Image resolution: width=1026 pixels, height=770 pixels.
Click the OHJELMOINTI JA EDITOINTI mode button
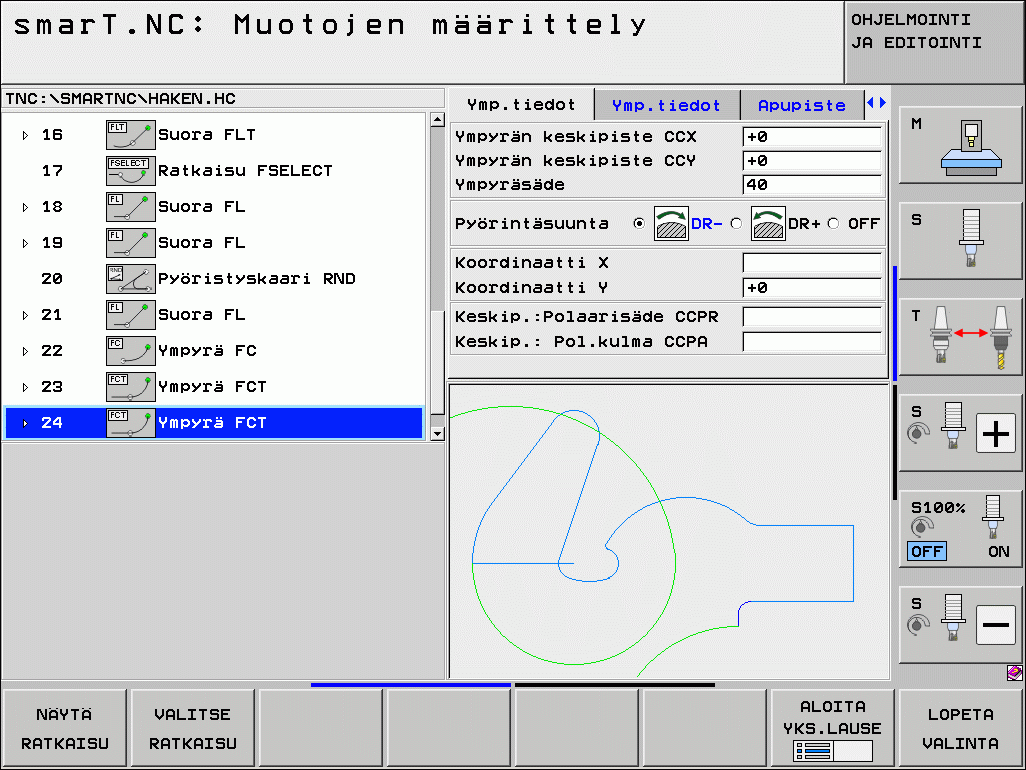(x=934, y=42)
